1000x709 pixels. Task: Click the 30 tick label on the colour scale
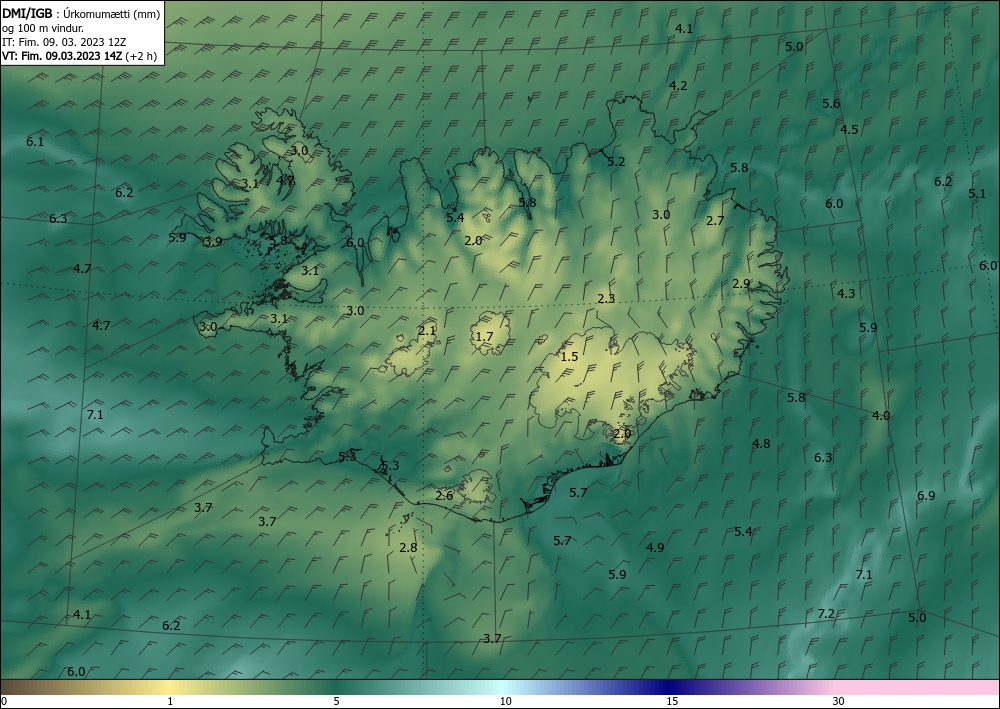click(839, 702)
